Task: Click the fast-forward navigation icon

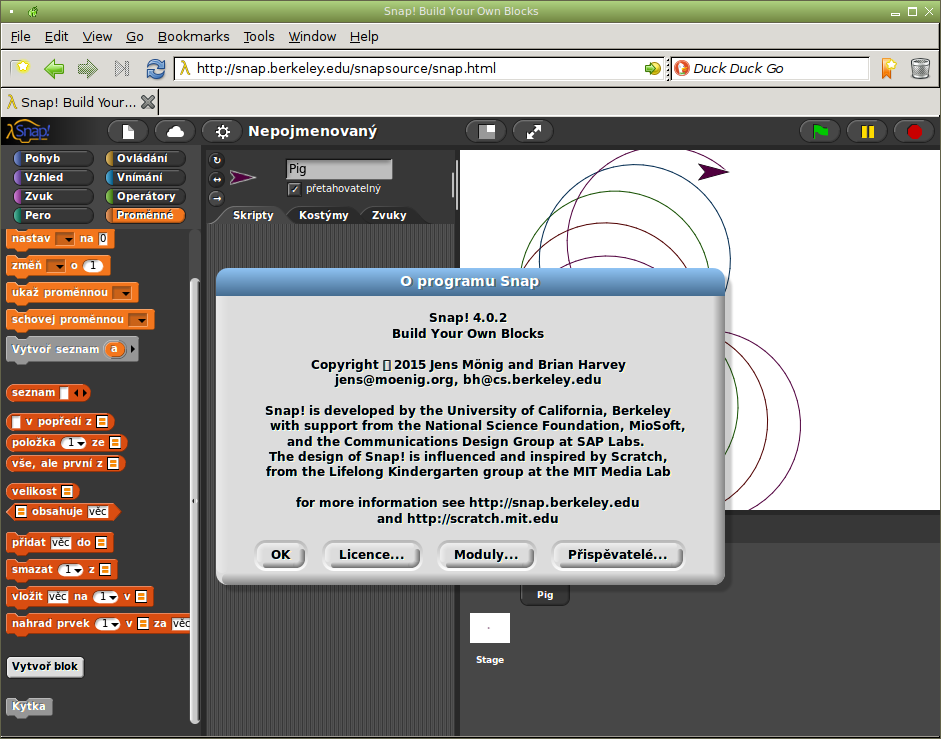Action: point(122,68)
